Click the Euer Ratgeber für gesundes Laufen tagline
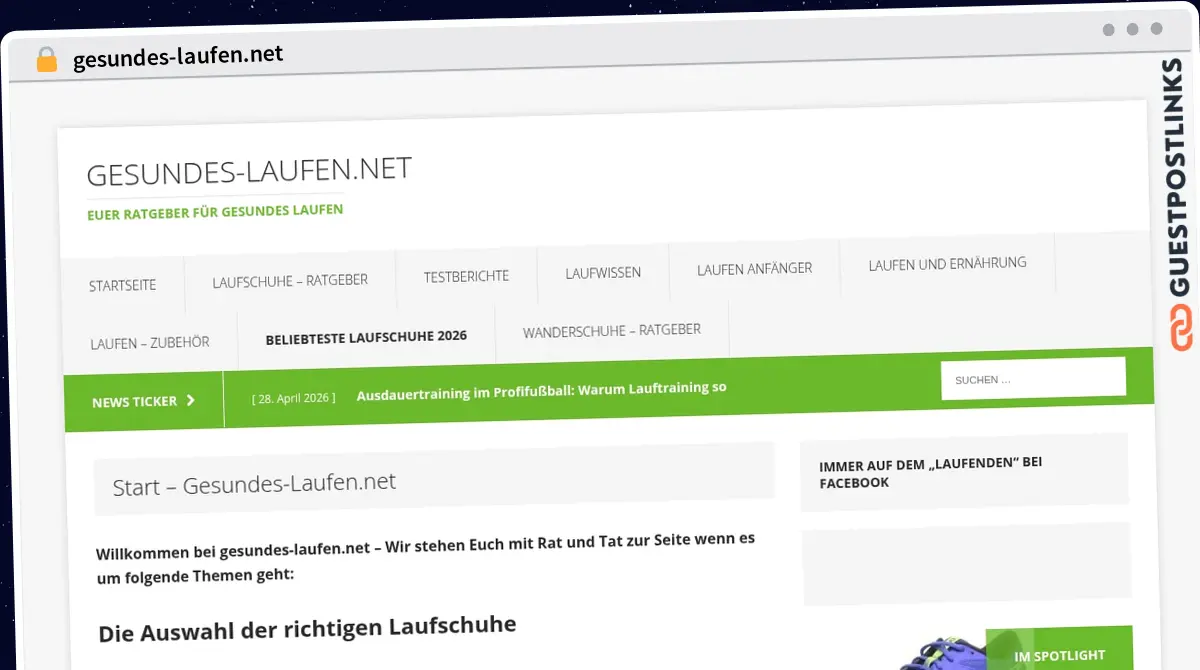Image resolution: width=1200 pixels, height=670 pixels. 215,212
